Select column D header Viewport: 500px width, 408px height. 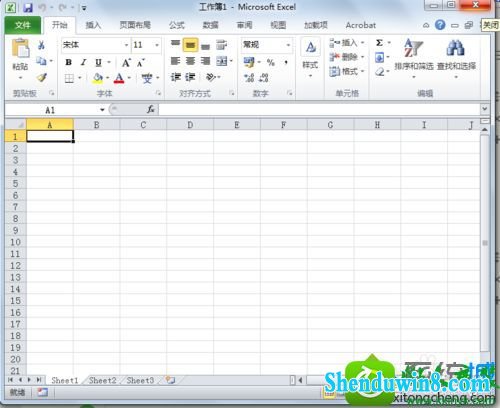point(190,125)
